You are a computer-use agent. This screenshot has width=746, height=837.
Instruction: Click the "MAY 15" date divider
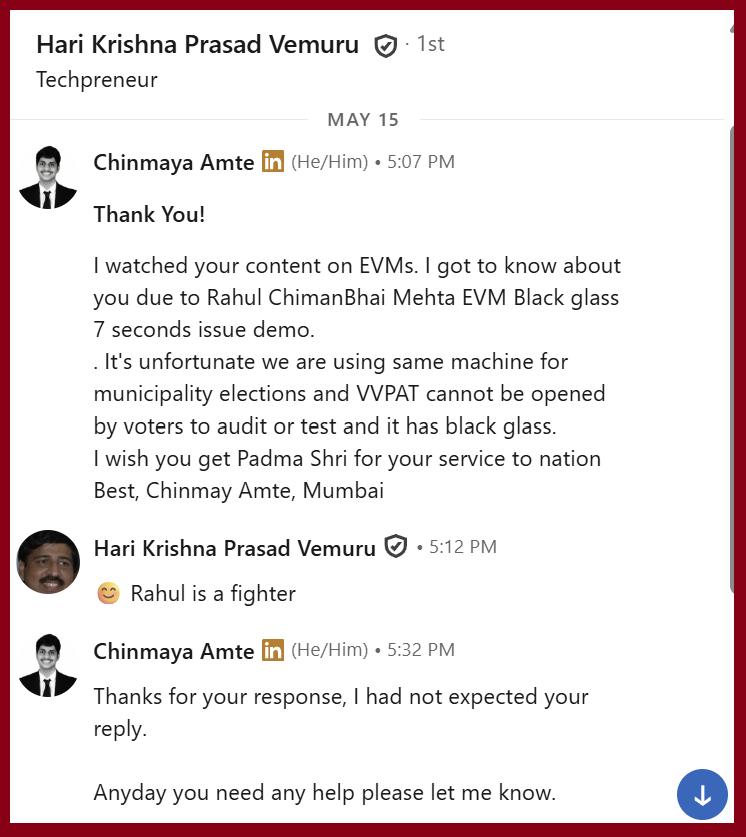click(x=363, y=120)
